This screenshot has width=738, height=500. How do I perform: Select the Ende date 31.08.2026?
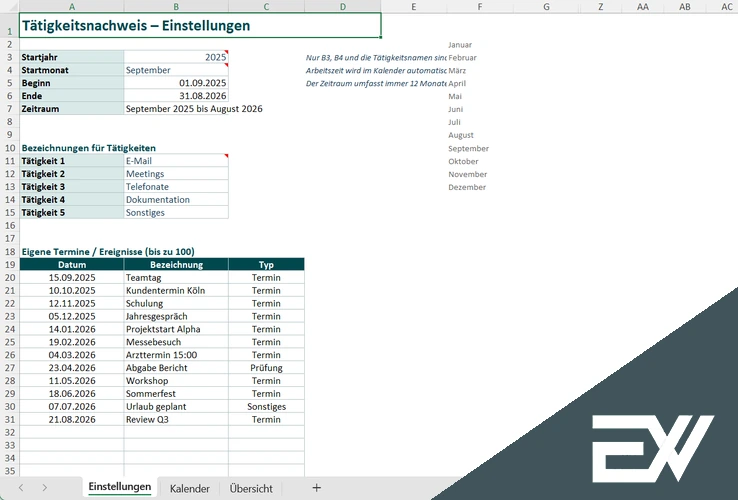click(176, 96)
